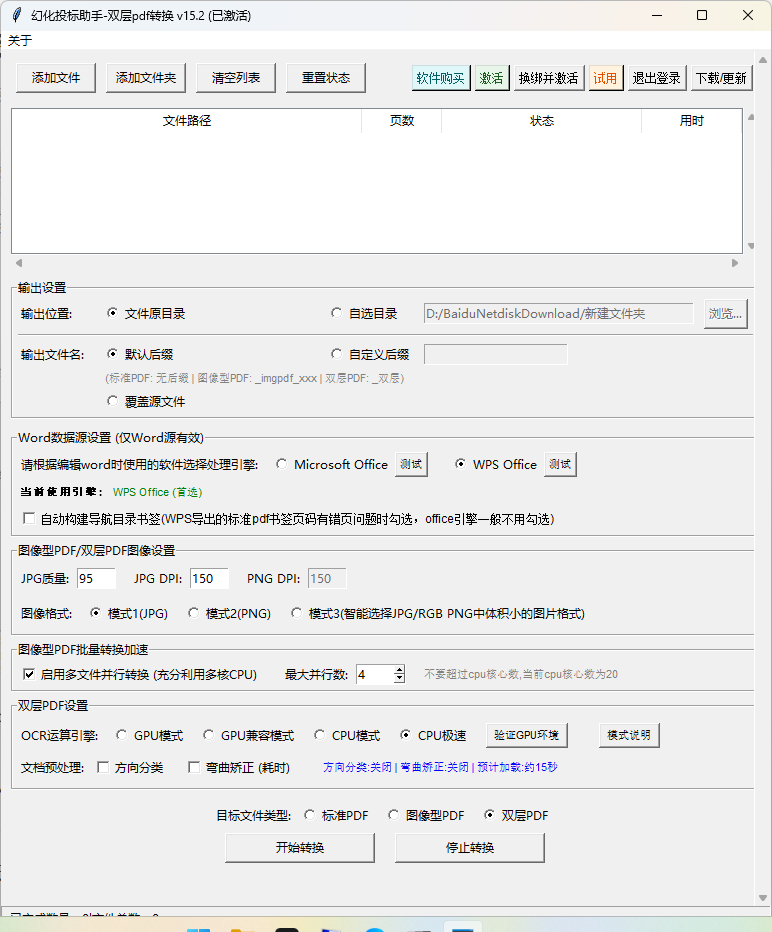
Task: Decrease 最大并行数 with the down arrow
Action: tap(399, 679)
